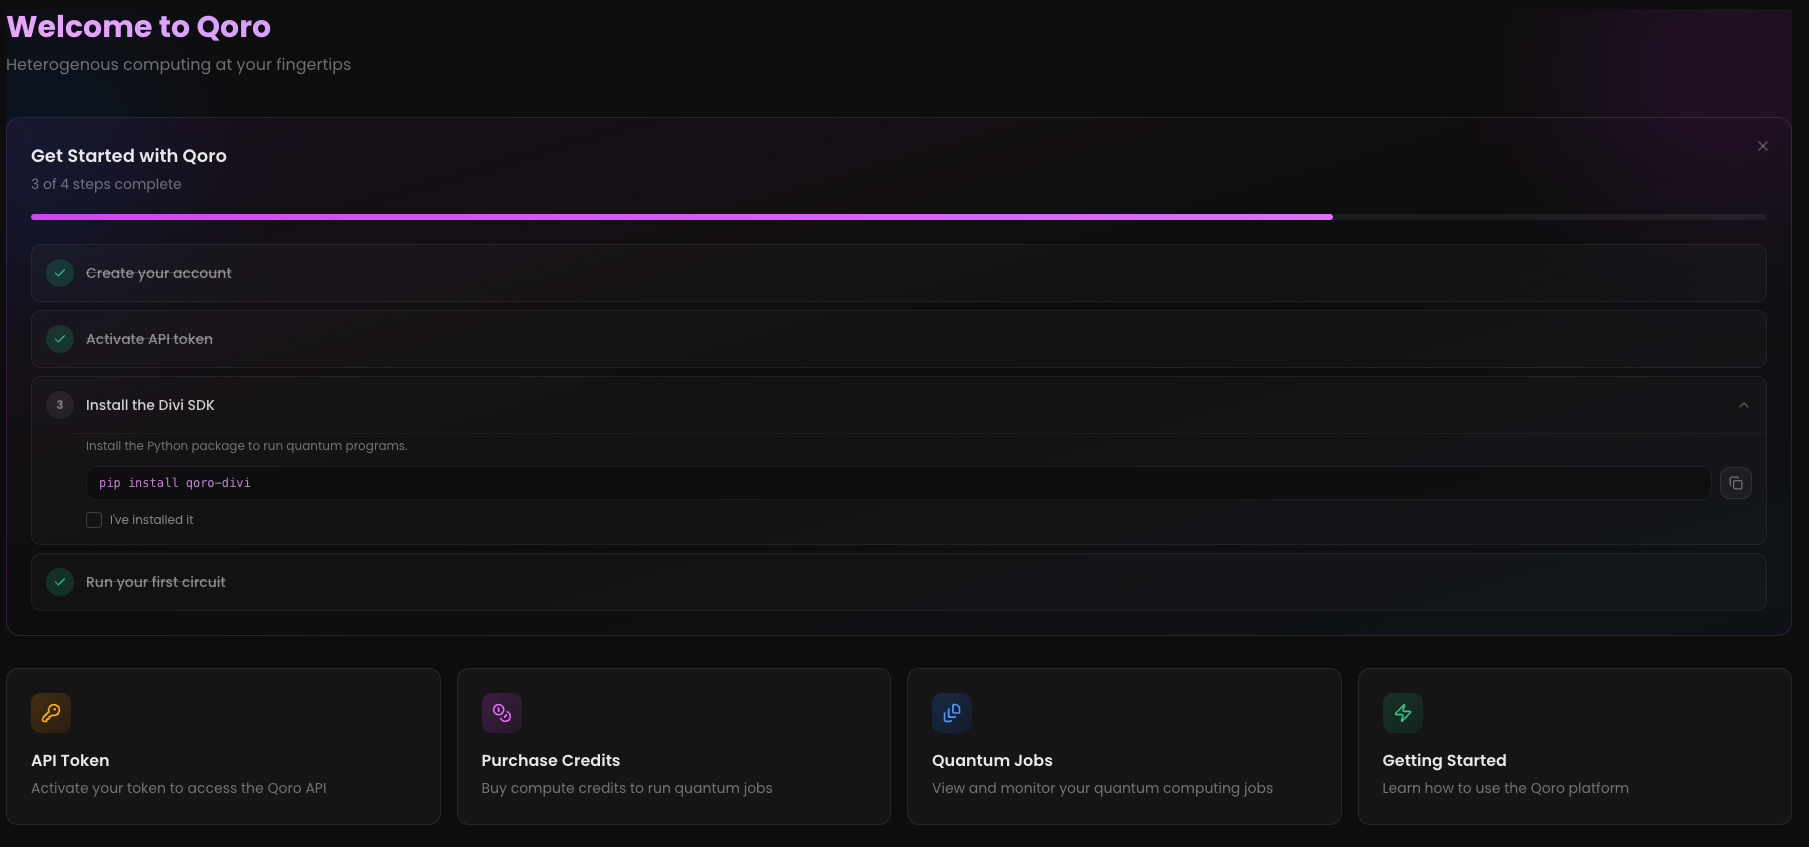Click the API Token key icon
The width and height of the screenshot is (1809, 847).
click(51, 713)
